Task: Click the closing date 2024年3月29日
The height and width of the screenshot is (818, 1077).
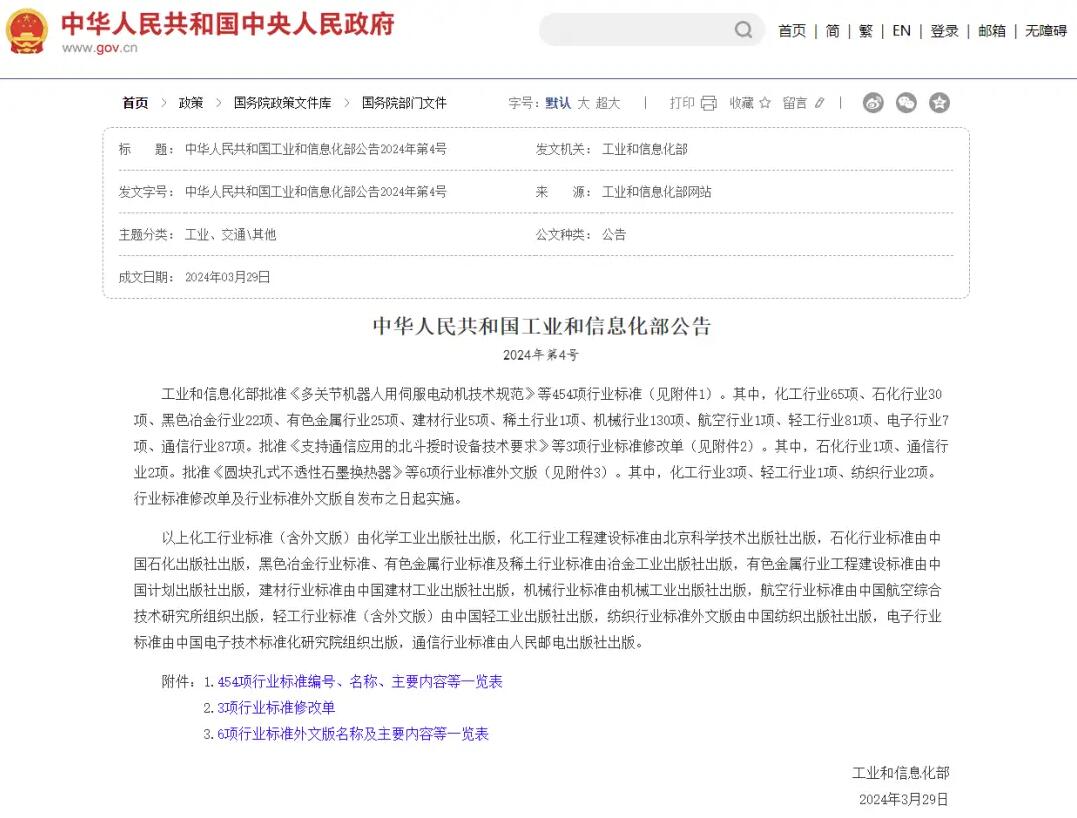Action: [x=904, y=799]
